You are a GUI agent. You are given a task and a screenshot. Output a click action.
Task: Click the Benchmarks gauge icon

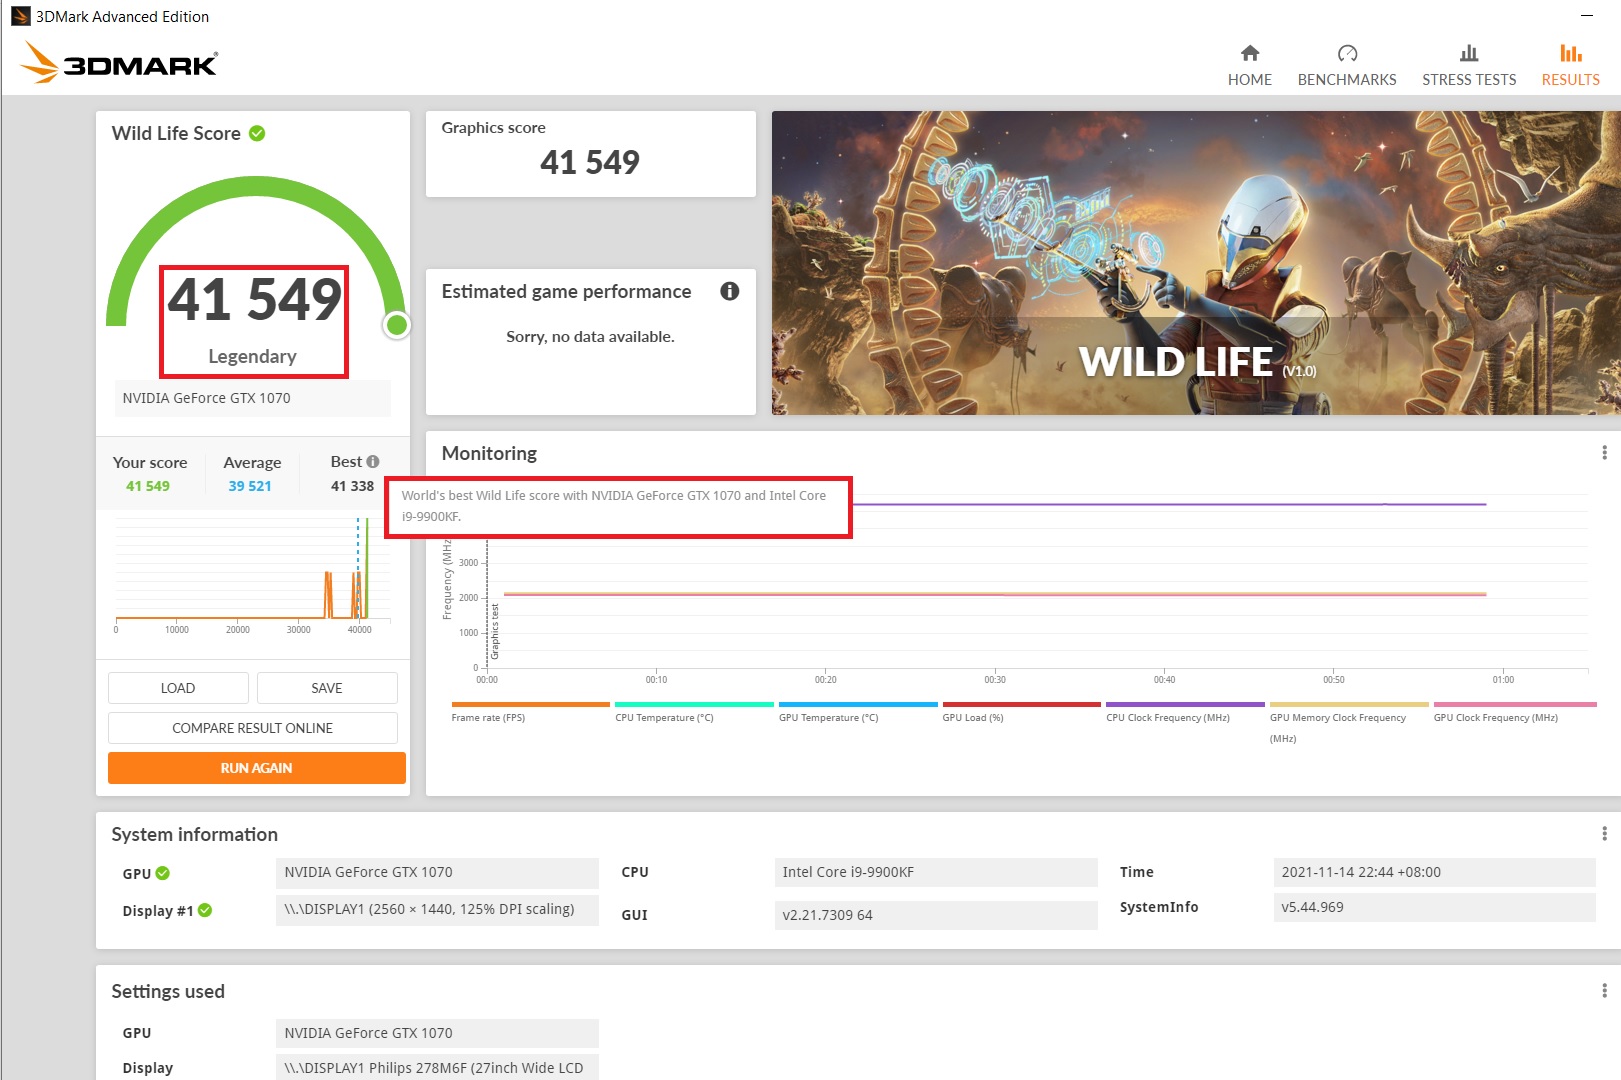pos(1347,53)
